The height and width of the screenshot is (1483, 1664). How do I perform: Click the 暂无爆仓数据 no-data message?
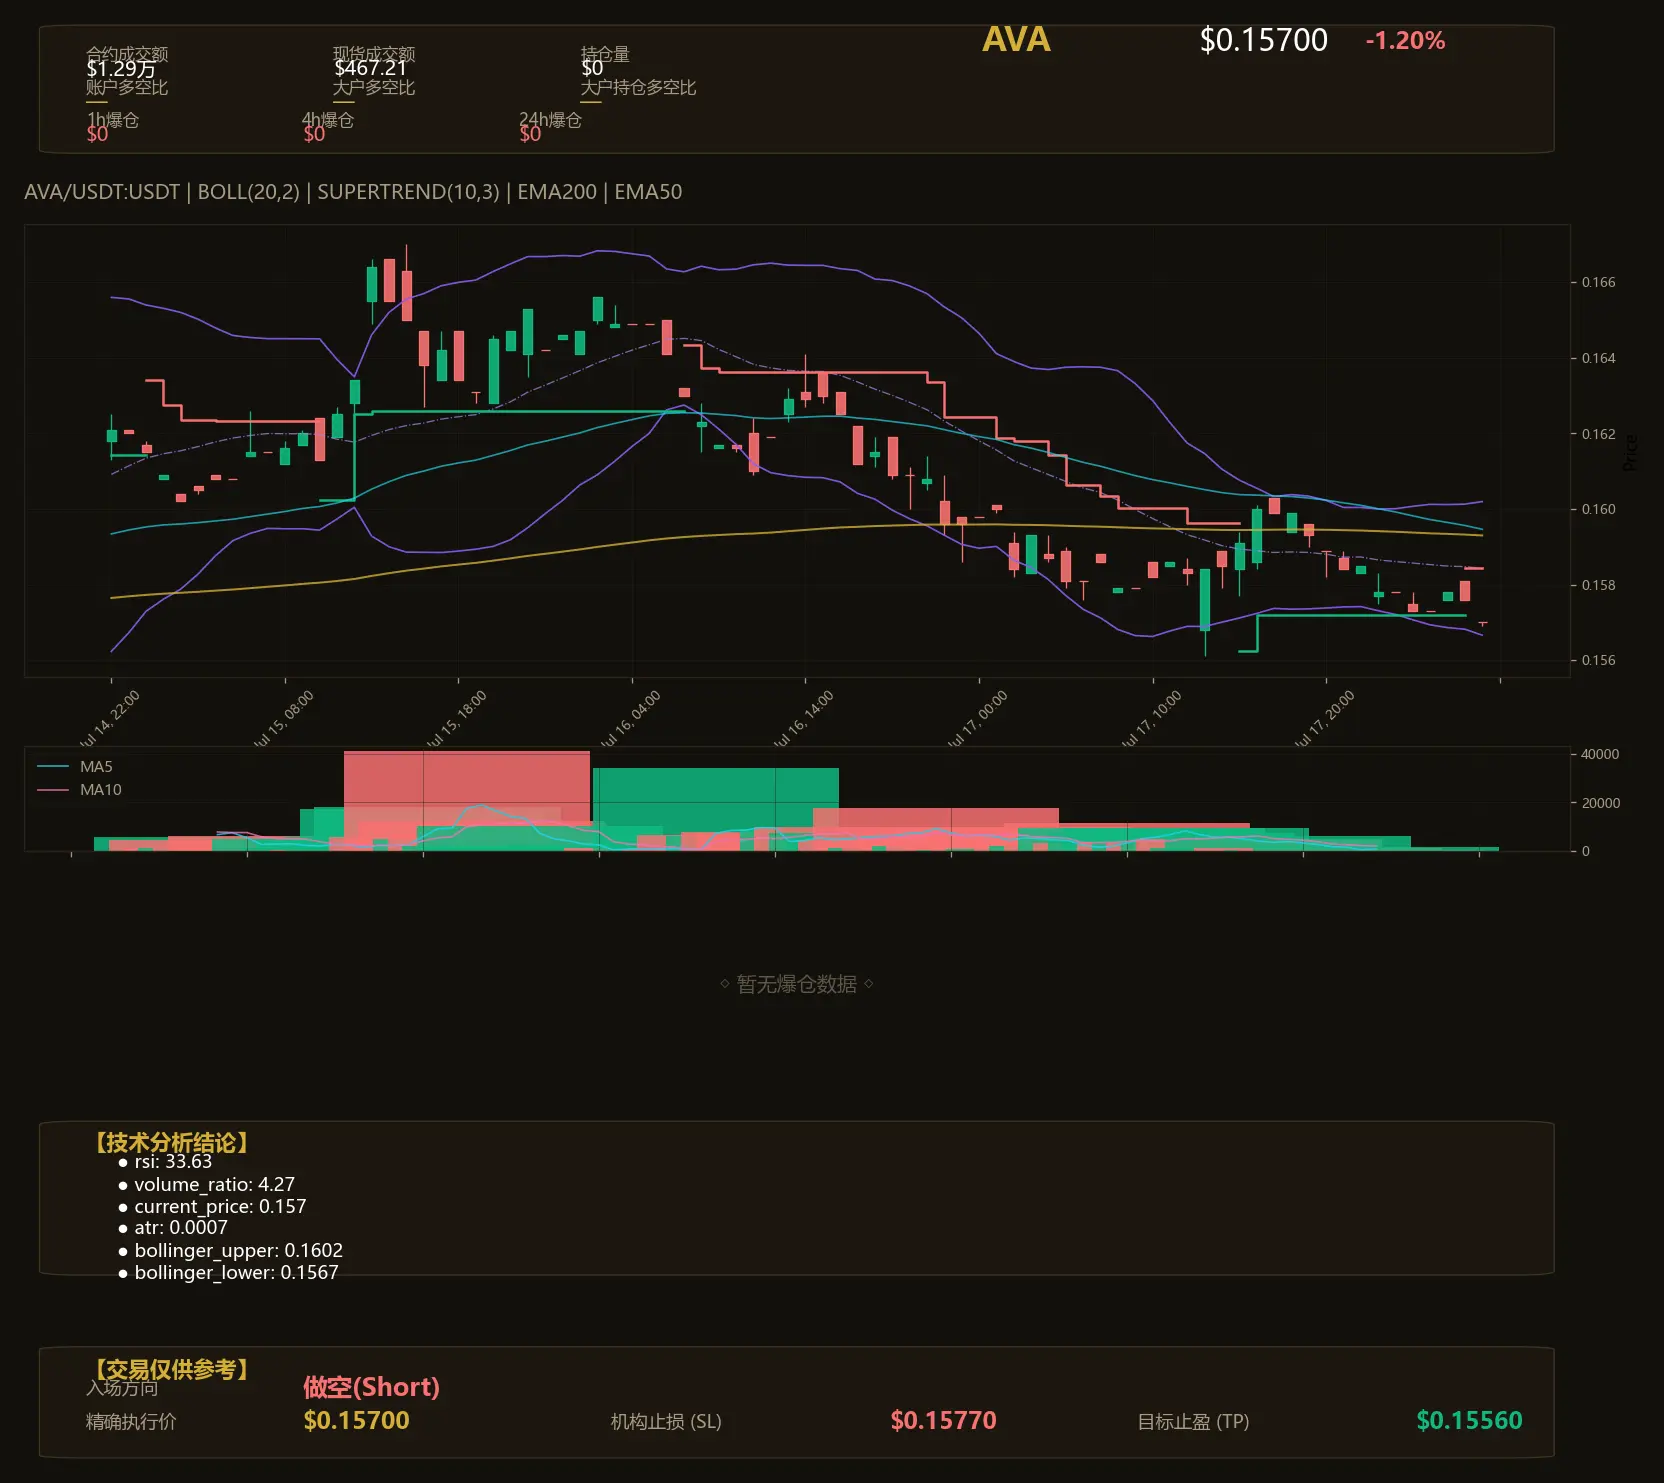click(x=797, y=984)
